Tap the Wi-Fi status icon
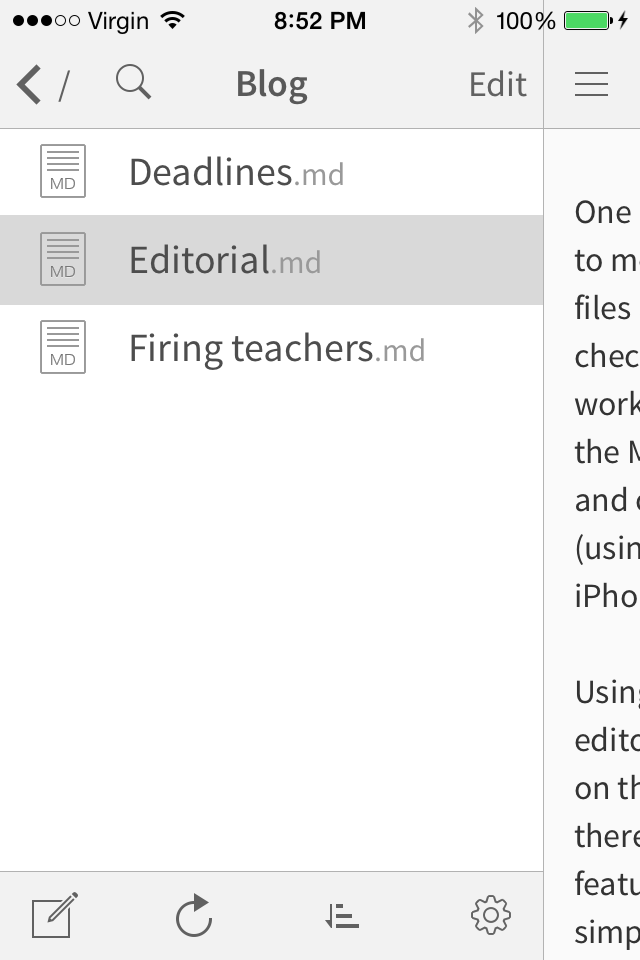Screen dimensions: 640x960 click(x=173, y=20)
